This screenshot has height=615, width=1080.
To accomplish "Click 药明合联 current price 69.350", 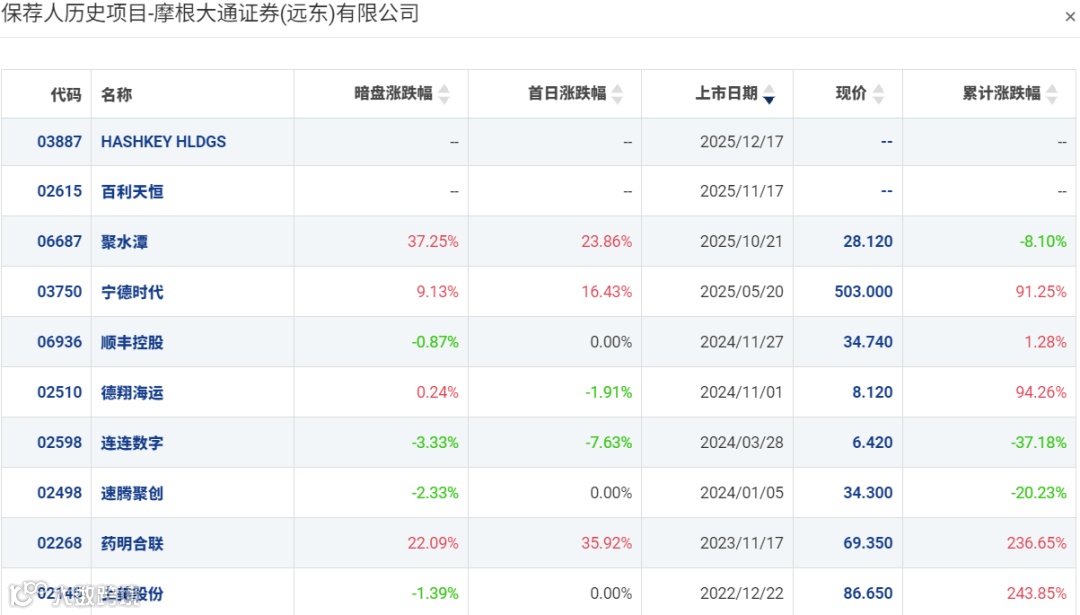I will [868, 543].
